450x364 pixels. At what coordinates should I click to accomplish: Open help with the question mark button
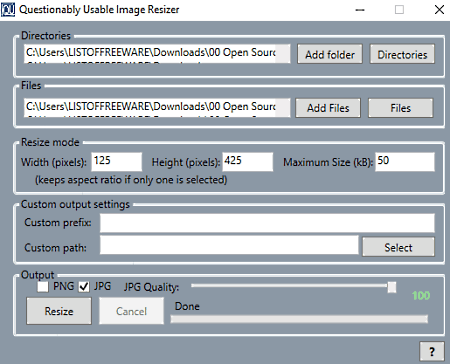pos(432,351)
